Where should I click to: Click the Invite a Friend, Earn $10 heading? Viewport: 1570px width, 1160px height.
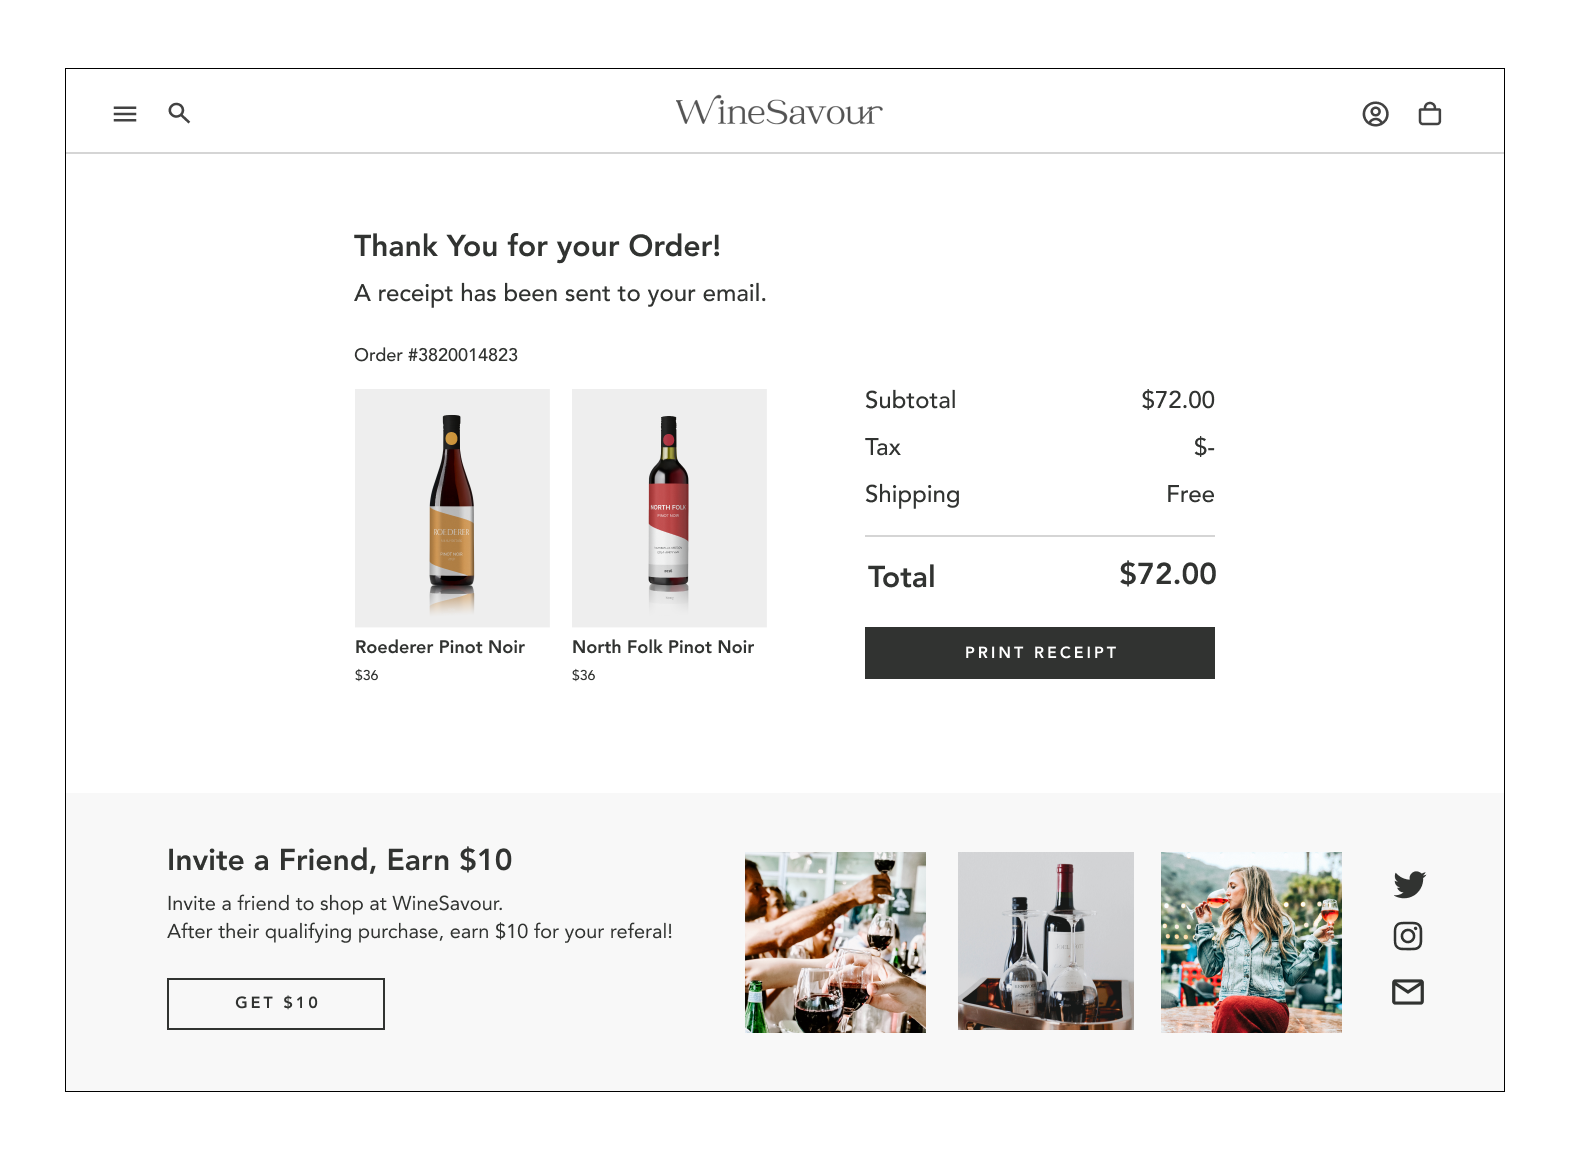click(x=340, y=860)
